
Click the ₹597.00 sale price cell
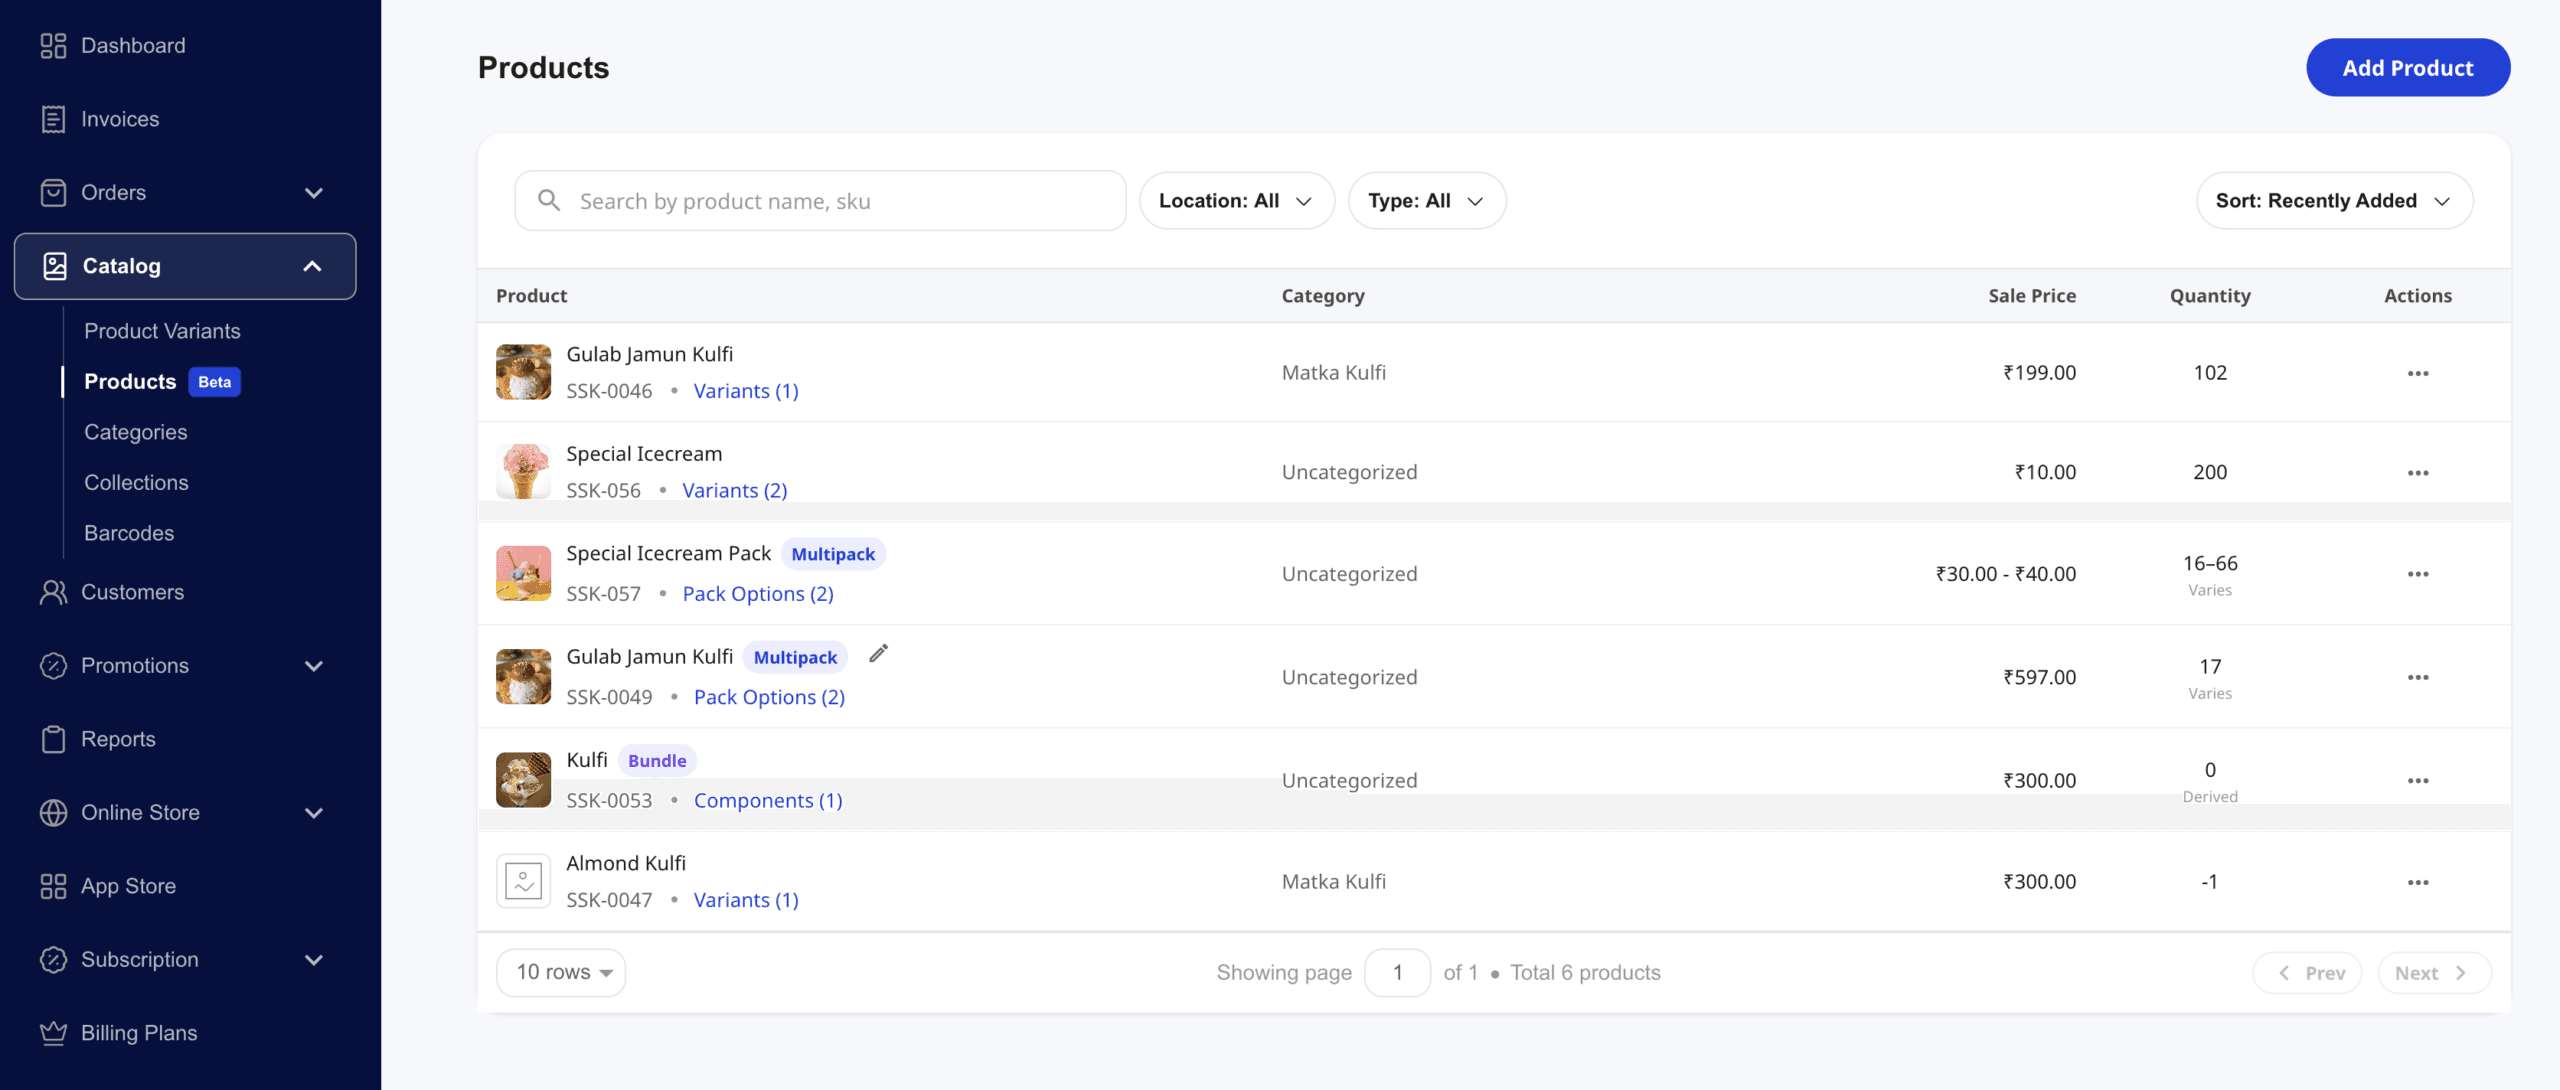click(x=2039, y=677)
